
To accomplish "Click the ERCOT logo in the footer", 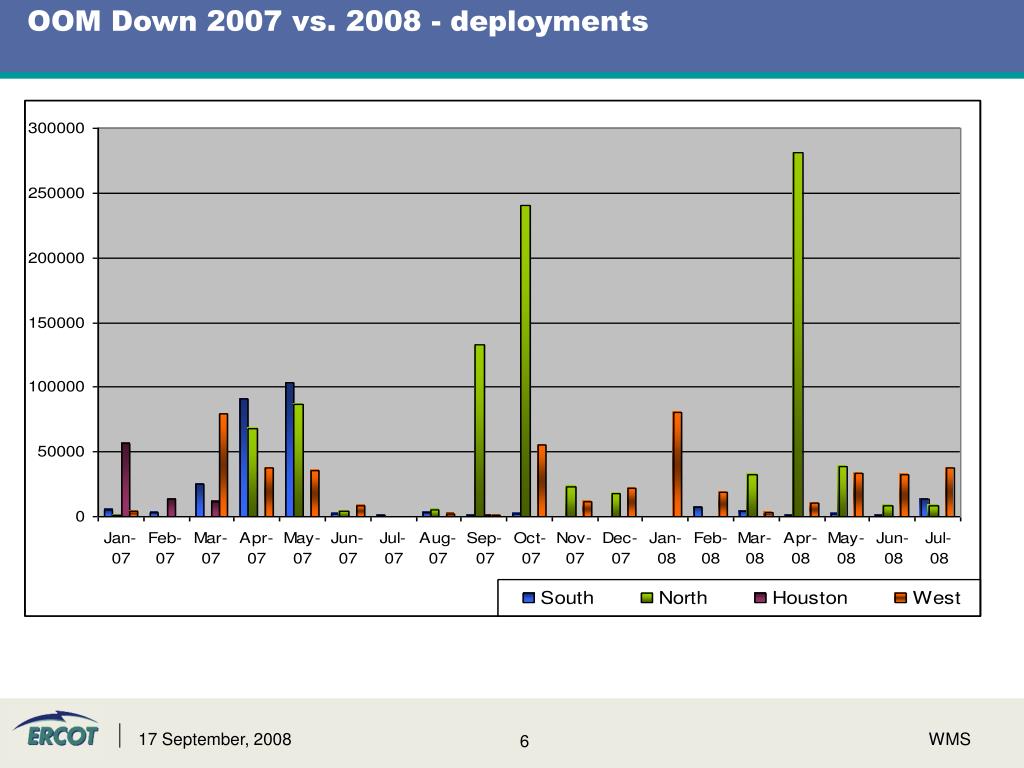I will (x=56, y=729).
